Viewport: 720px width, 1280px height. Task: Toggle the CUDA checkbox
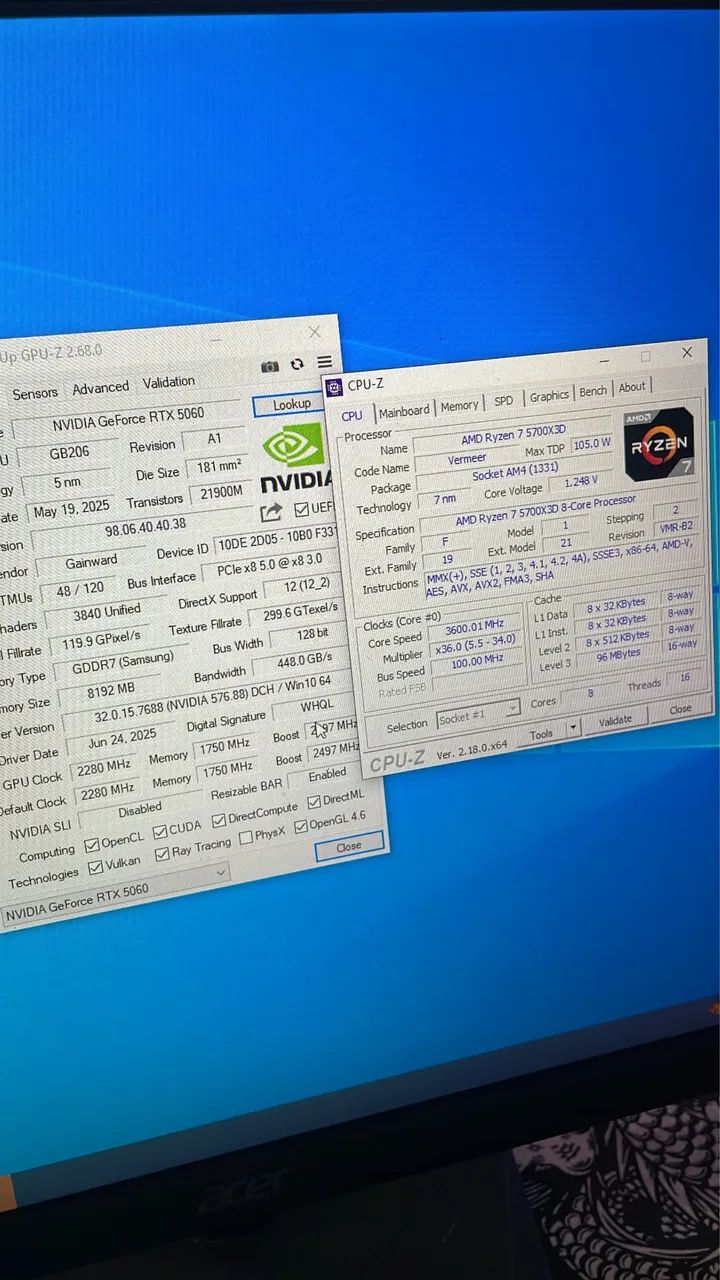159,831
